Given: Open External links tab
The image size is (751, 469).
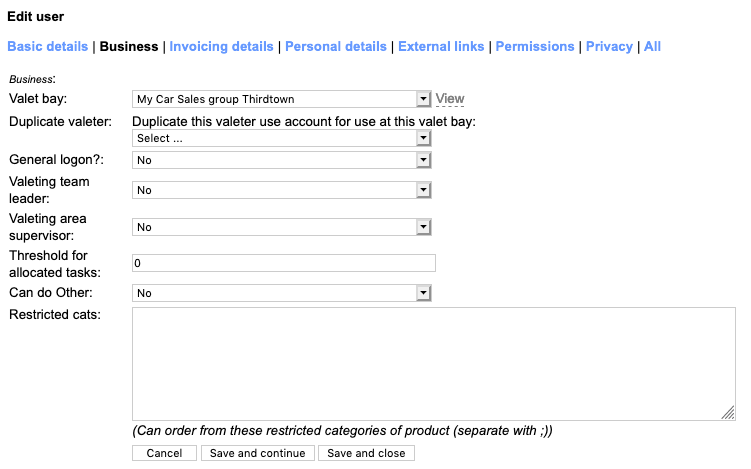Looking at the screenshot, I should pyautogui.click(x=441, y=46).
